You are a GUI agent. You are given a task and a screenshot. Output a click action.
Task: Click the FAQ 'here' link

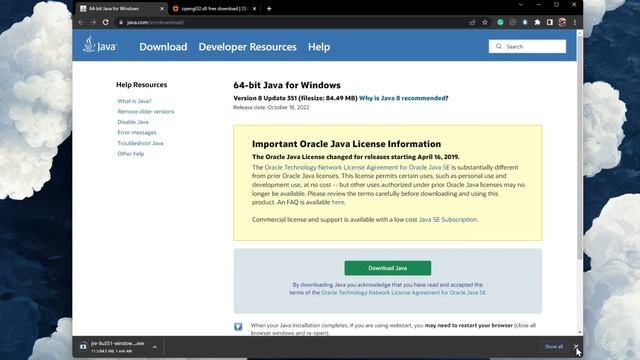[338, 202]
